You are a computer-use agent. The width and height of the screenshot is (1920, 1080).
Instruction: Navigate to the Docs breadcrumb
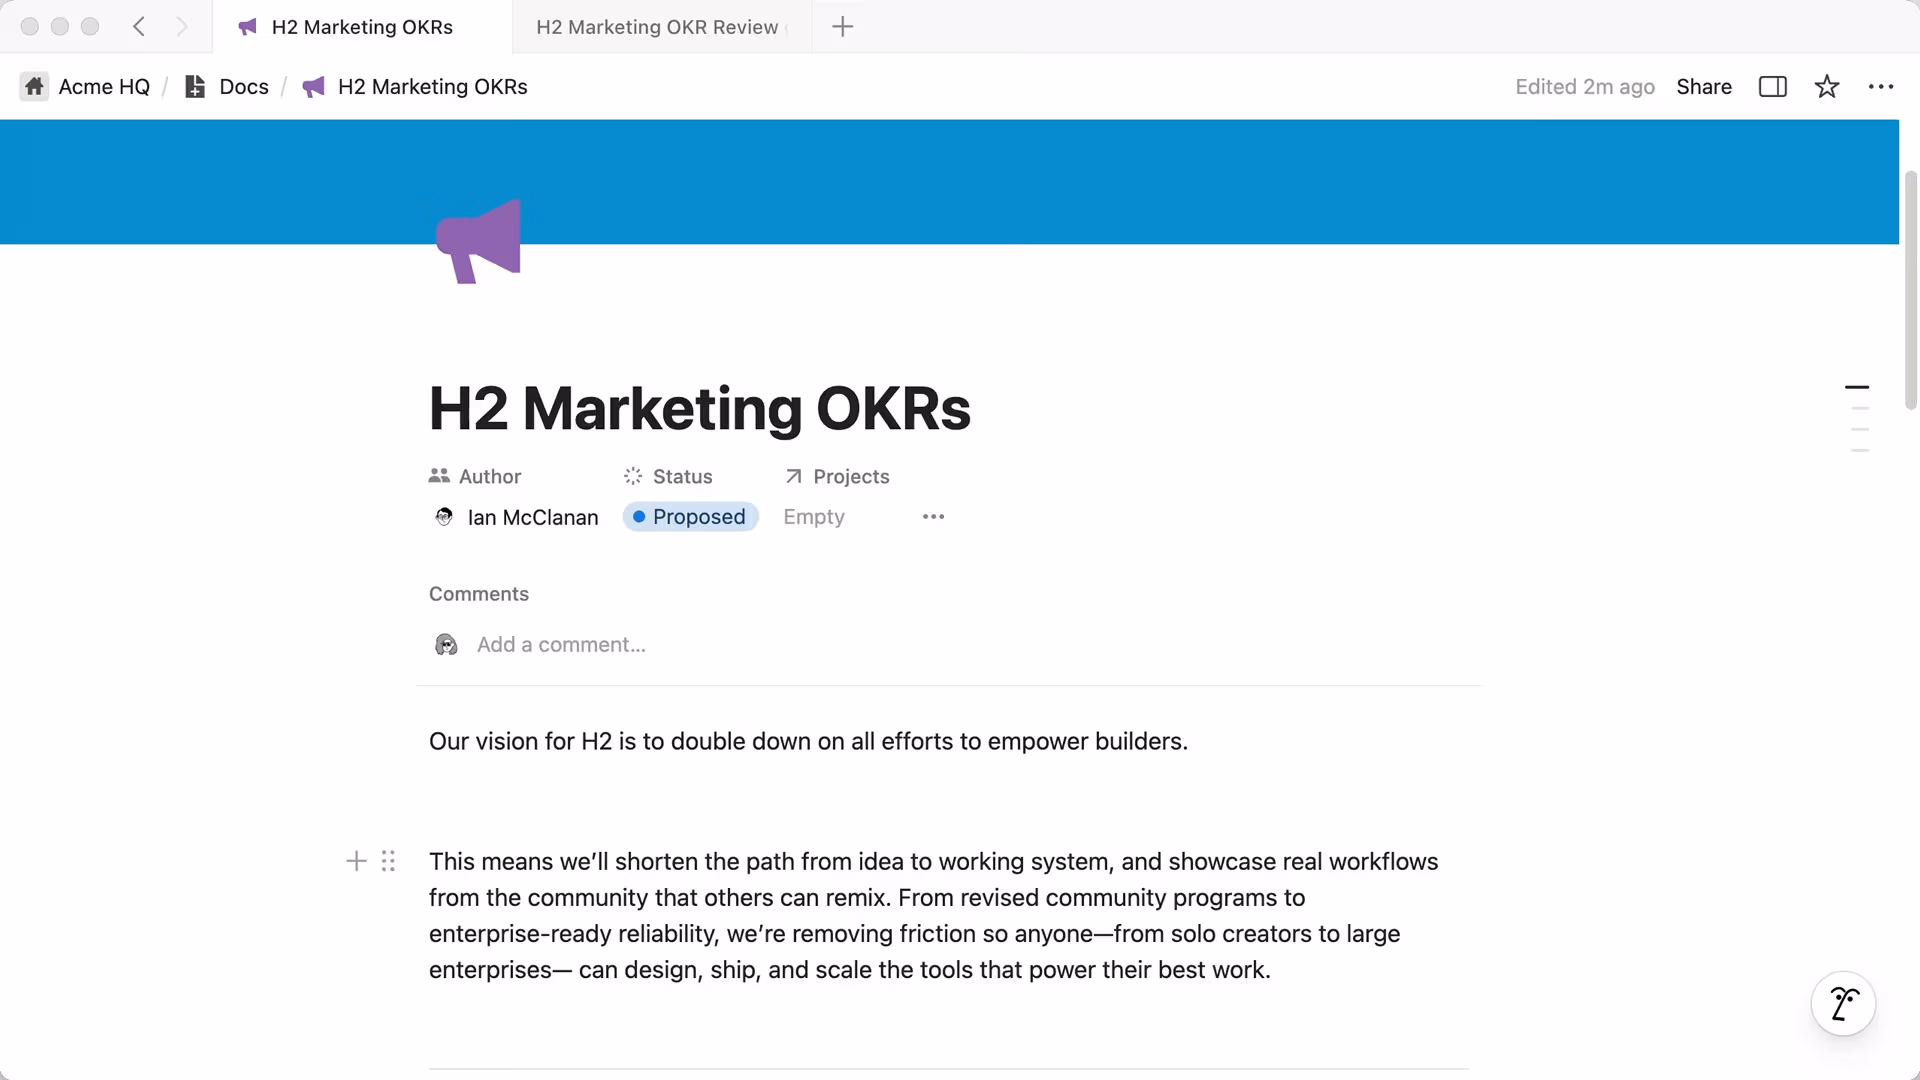point(243,87)
